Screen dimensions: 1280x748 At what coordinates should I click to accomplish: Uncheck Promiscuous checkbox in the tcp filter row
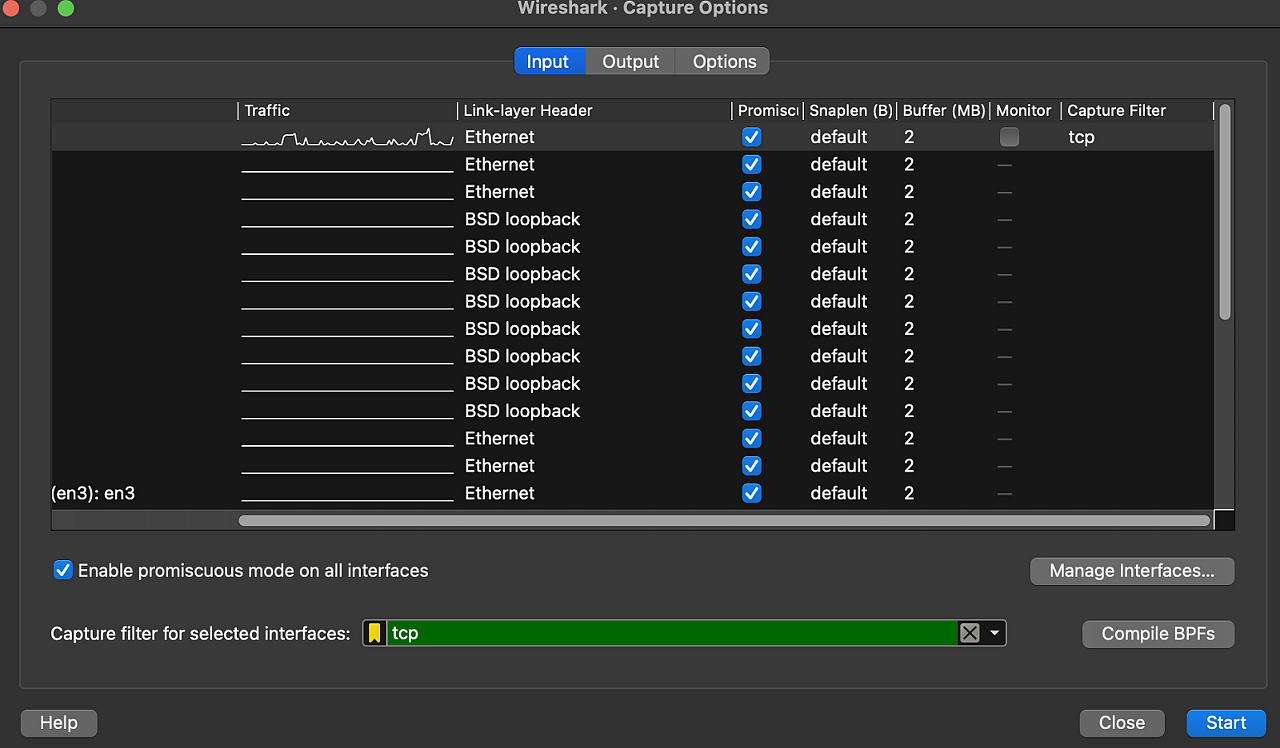pyautogui.click(x=752, y=137)
